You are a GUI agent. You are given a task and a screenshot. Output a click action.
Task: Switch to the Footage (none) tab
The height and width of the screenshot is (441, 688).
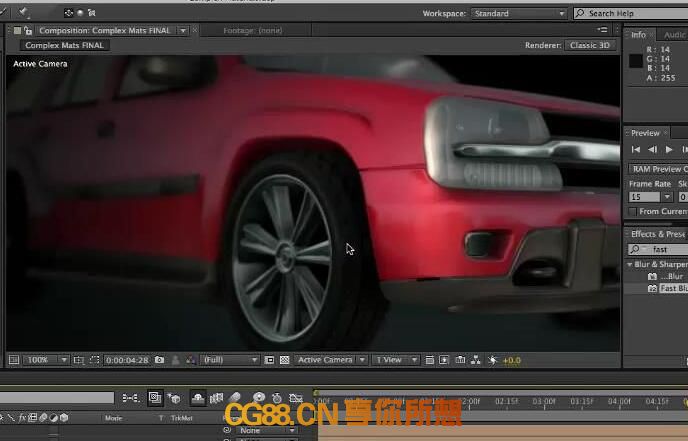(253, 31)
